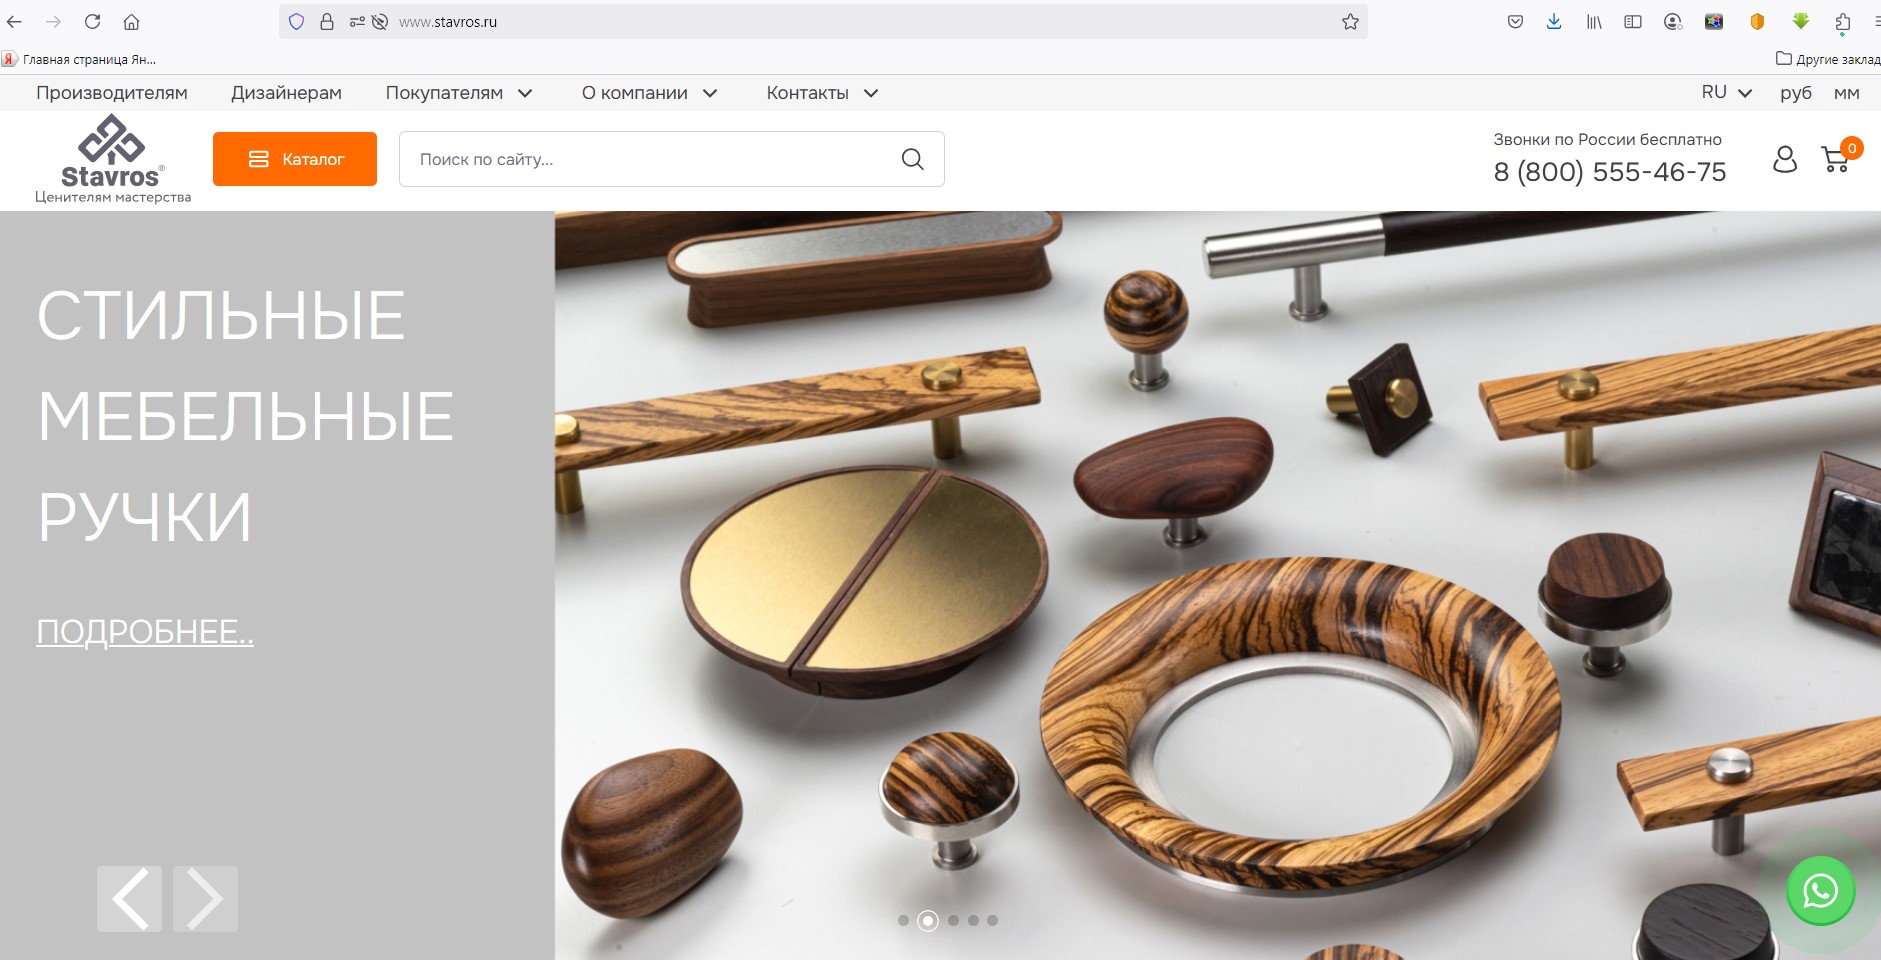Switch currency via the руб selector

pos(1796,93)
